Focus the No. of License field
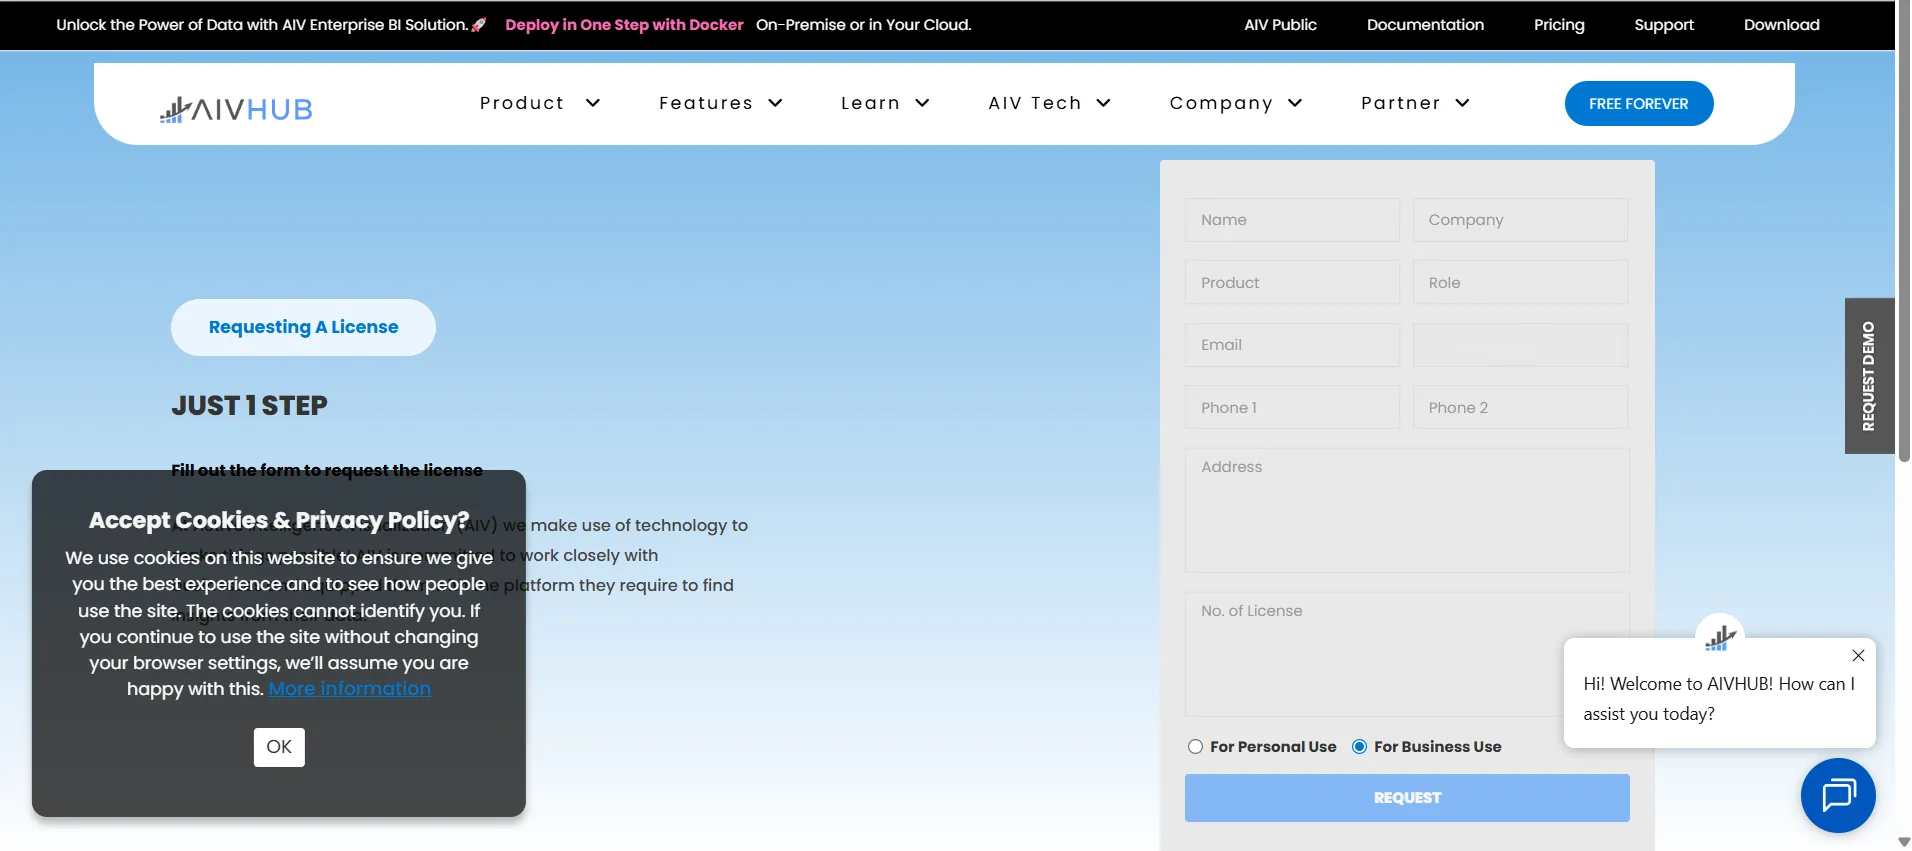1912x851 pixels. point(1407,654)
